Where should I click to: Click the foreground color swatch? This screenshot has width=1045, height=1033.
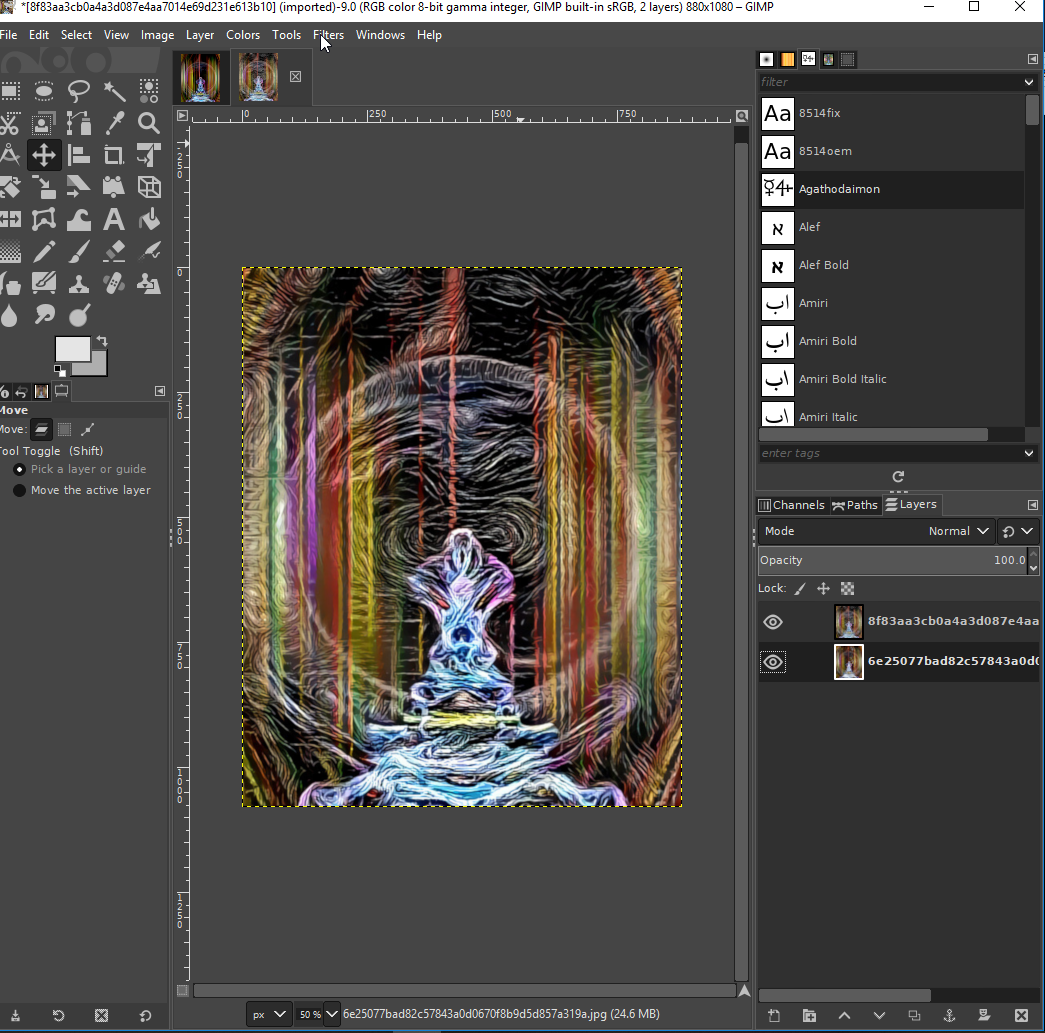(x=71, y=349)
